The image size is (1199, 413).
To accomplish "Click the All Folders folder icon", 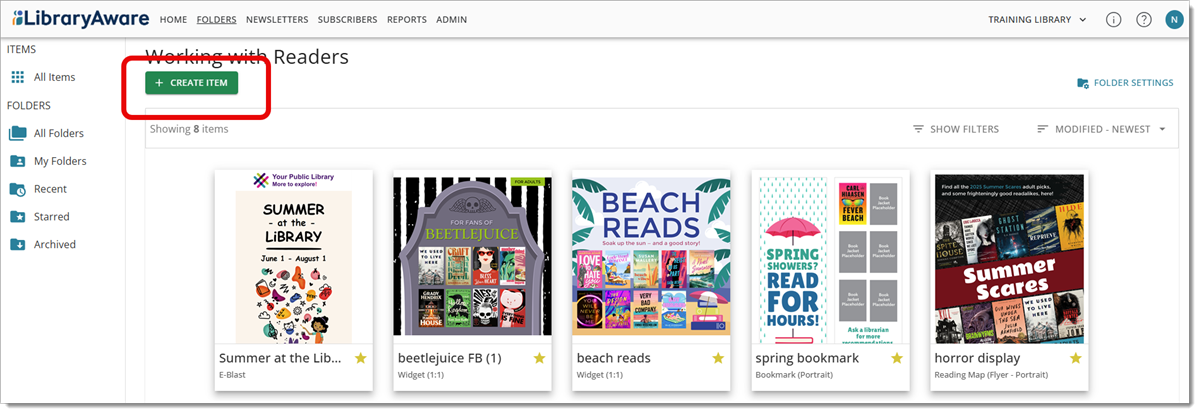I will [18, 133].
